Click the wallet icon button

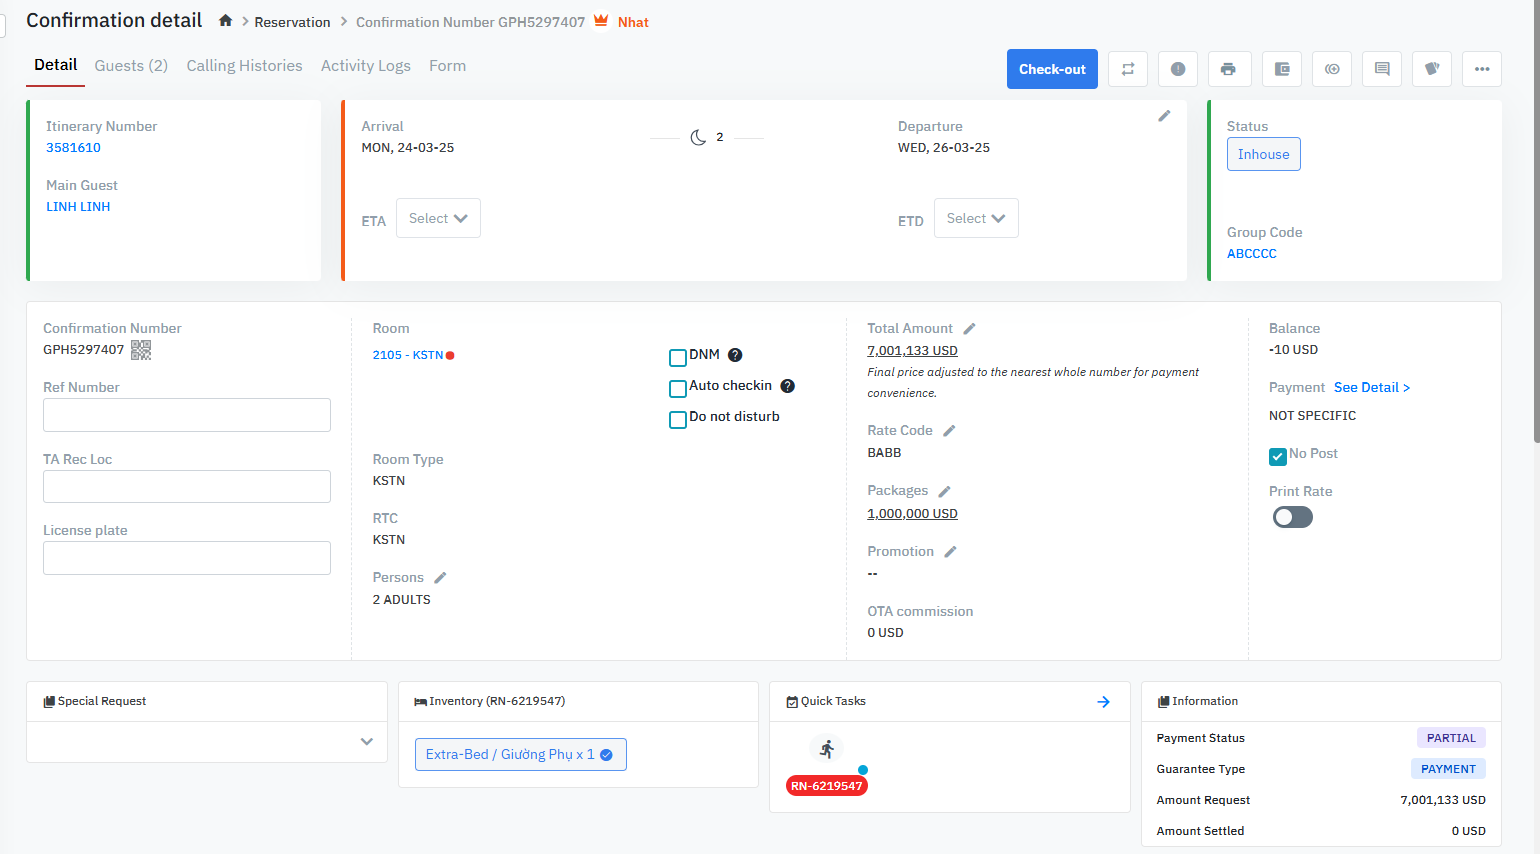[x=1282, y=69]
